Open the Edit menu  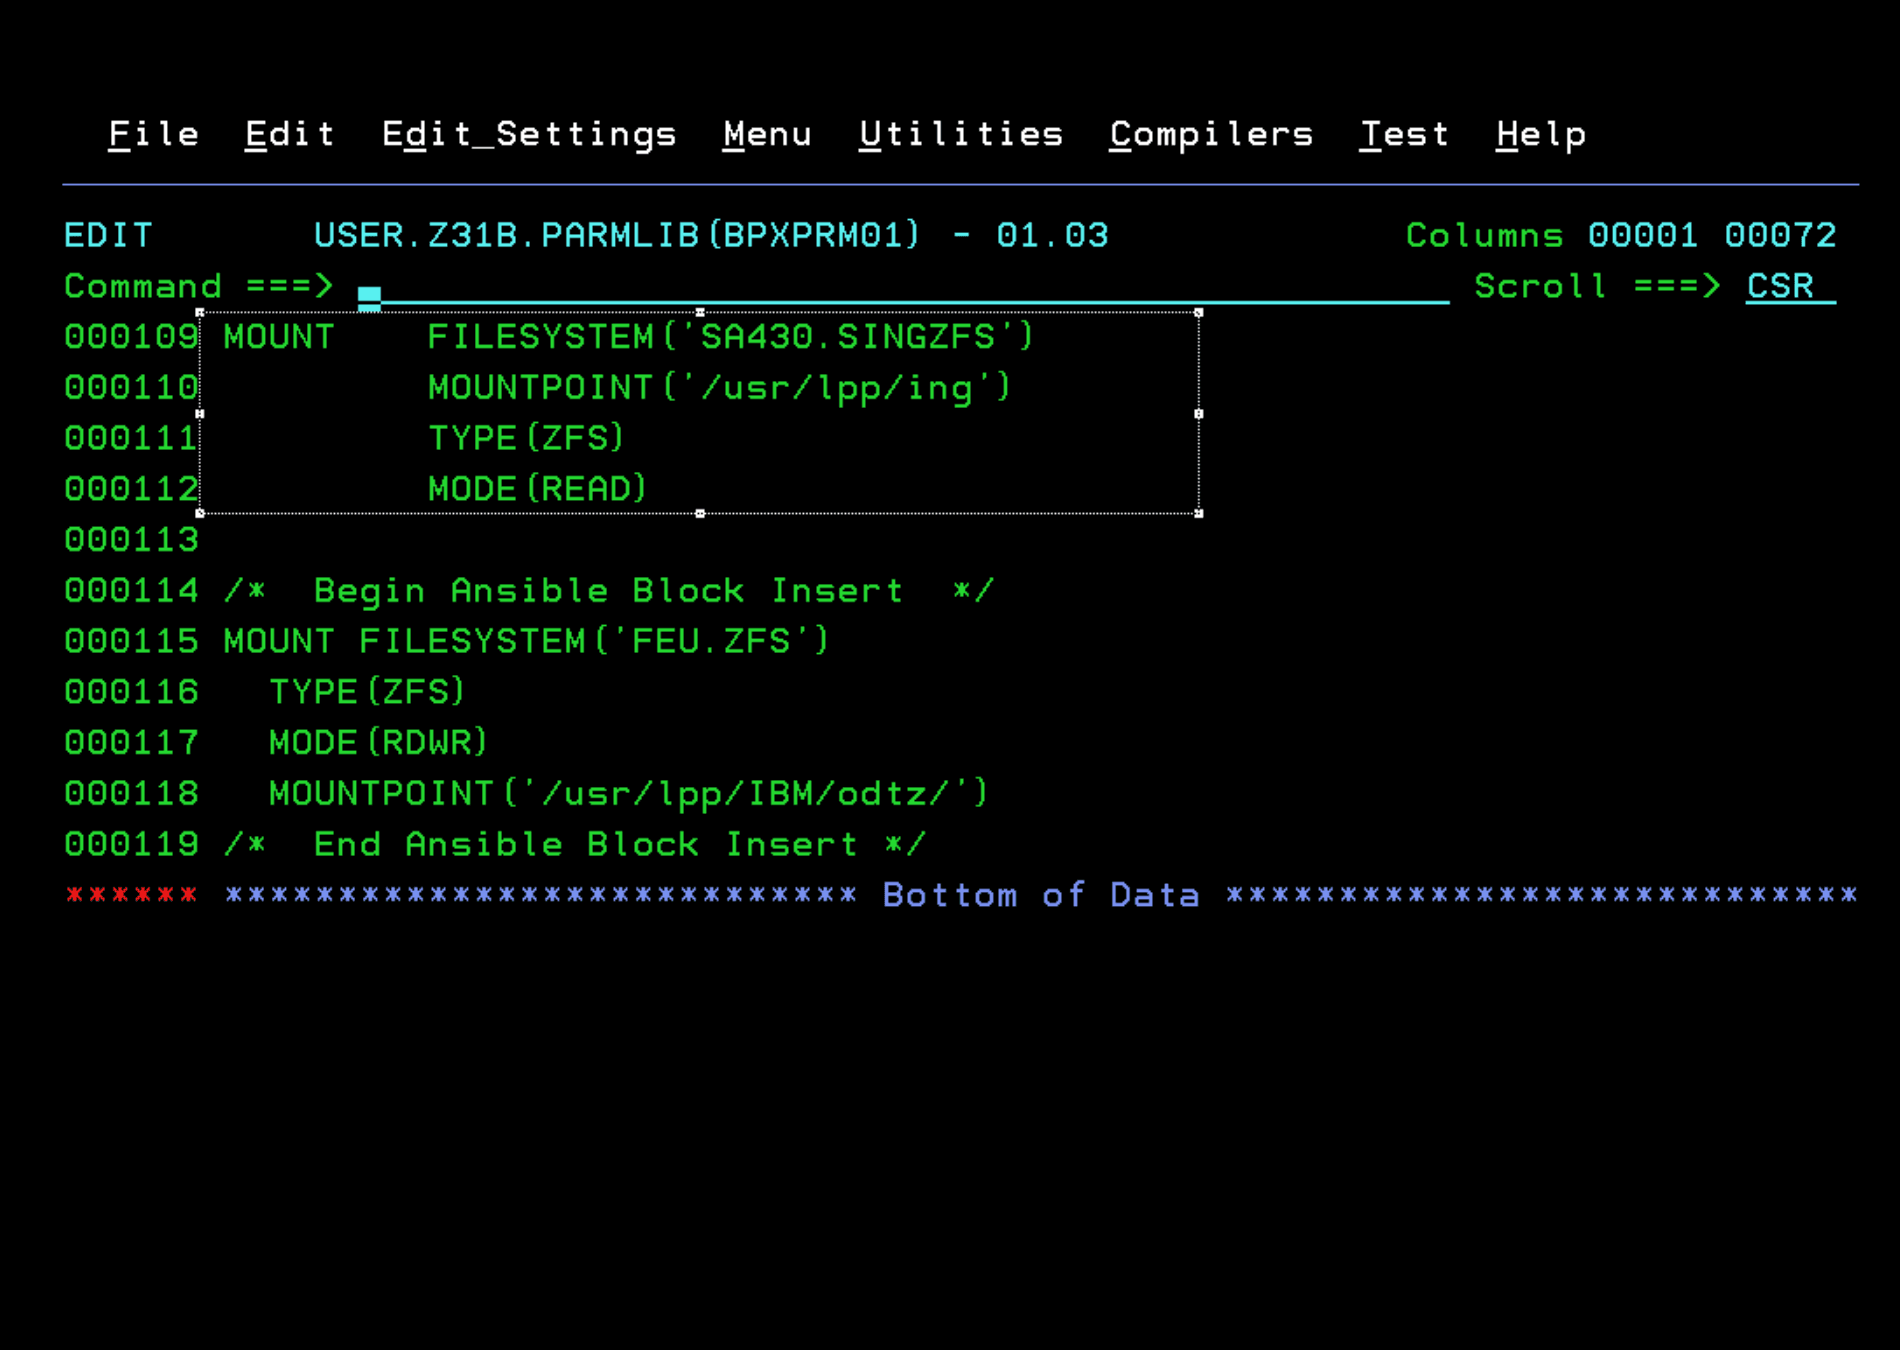click(289, 133)
